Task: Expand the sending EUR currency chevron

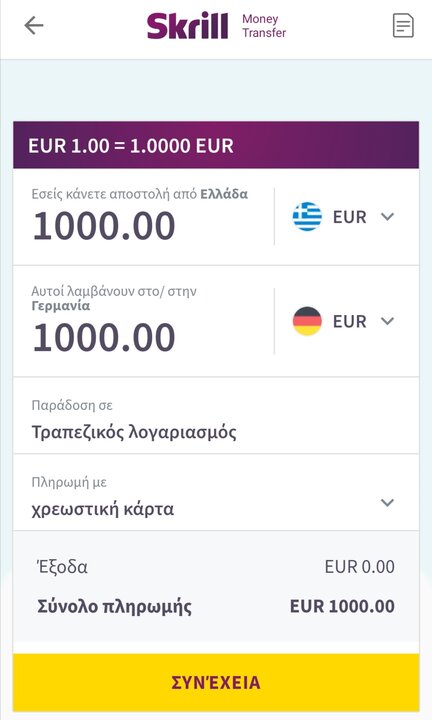Action: 387,217
